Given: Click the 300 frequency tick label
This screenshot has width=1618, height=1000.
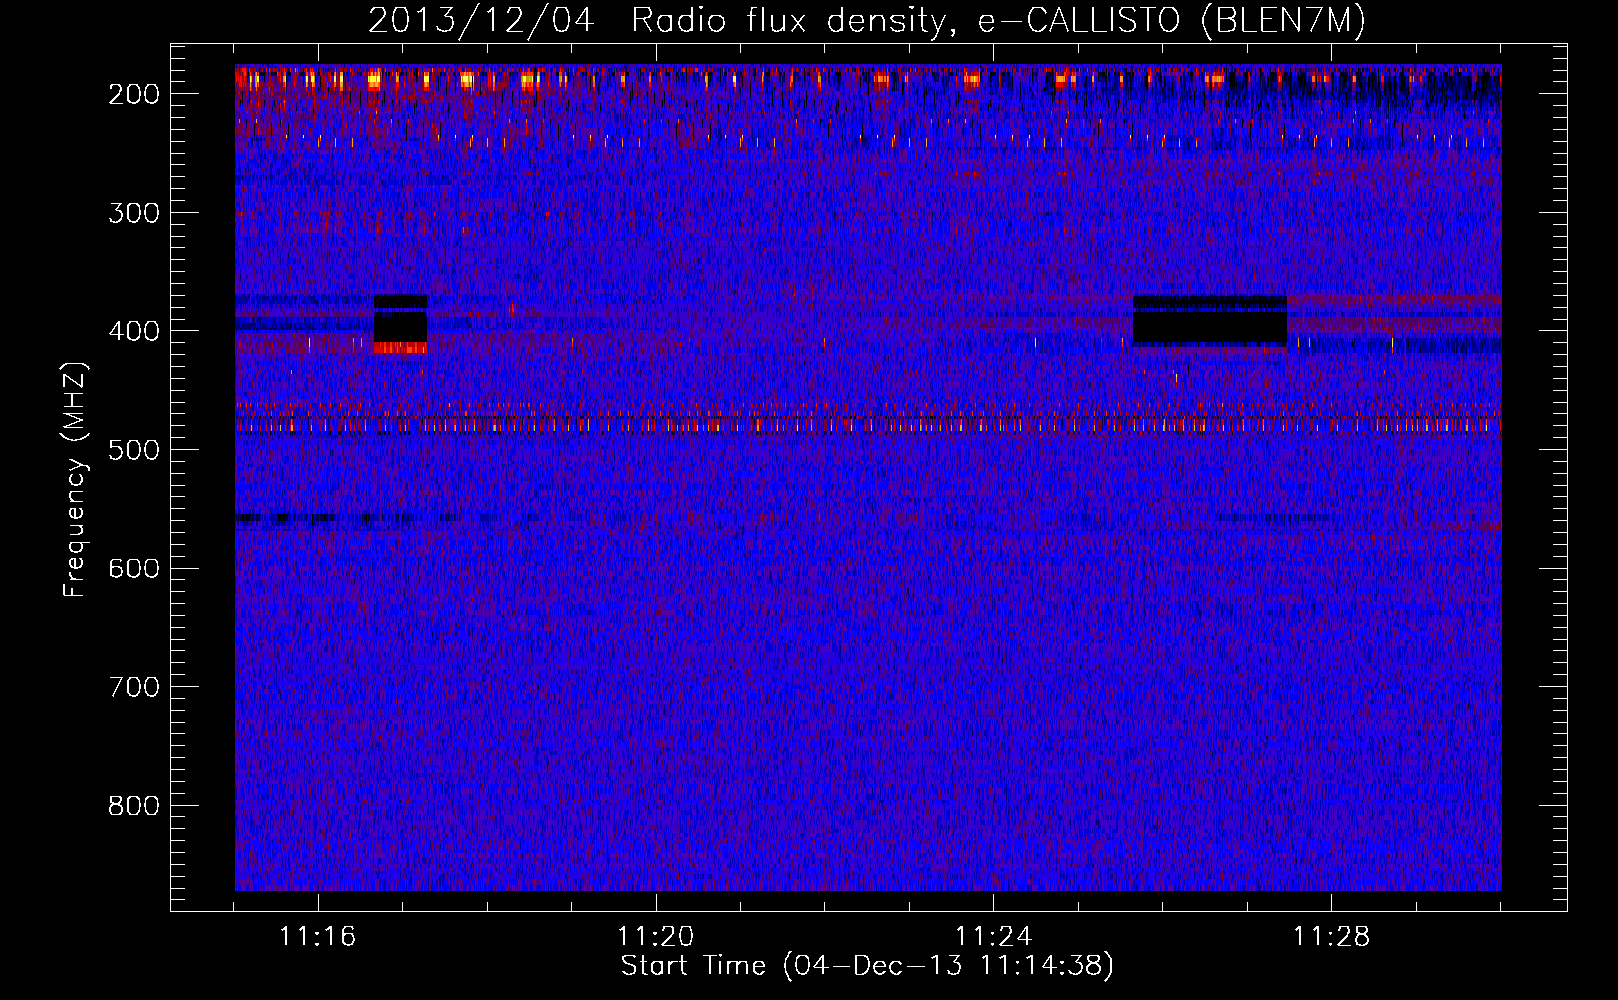Looking at the screenshot, I should [x=133, y=213].
